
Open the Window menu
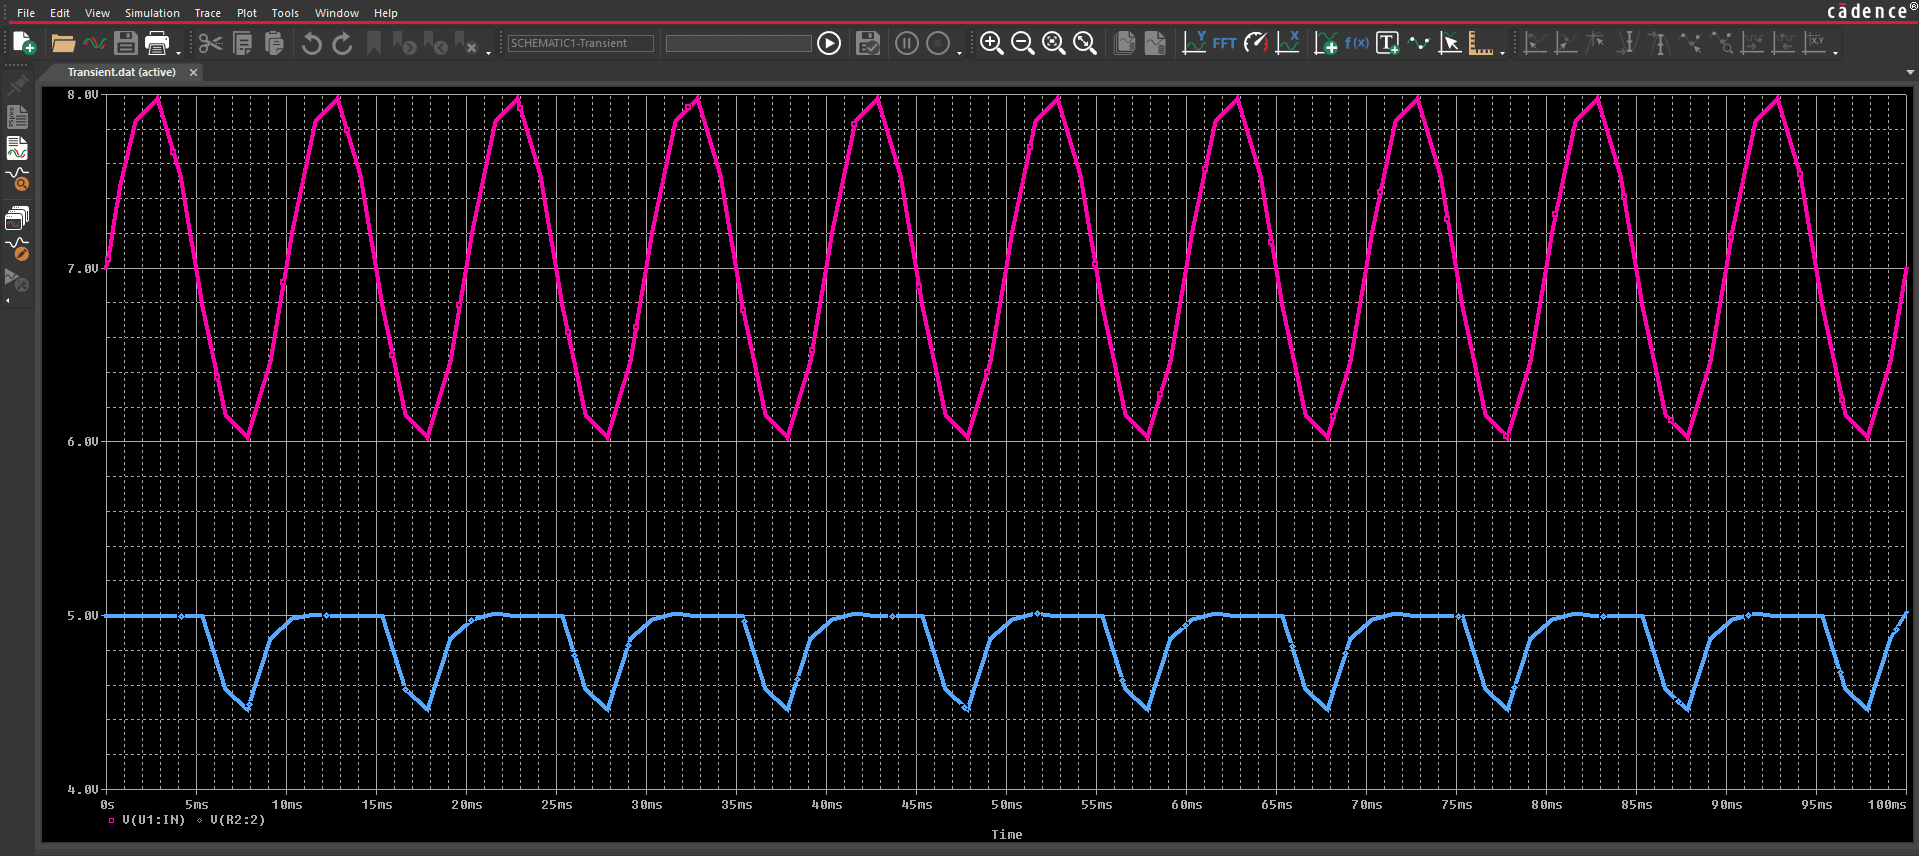pos(337,13)
